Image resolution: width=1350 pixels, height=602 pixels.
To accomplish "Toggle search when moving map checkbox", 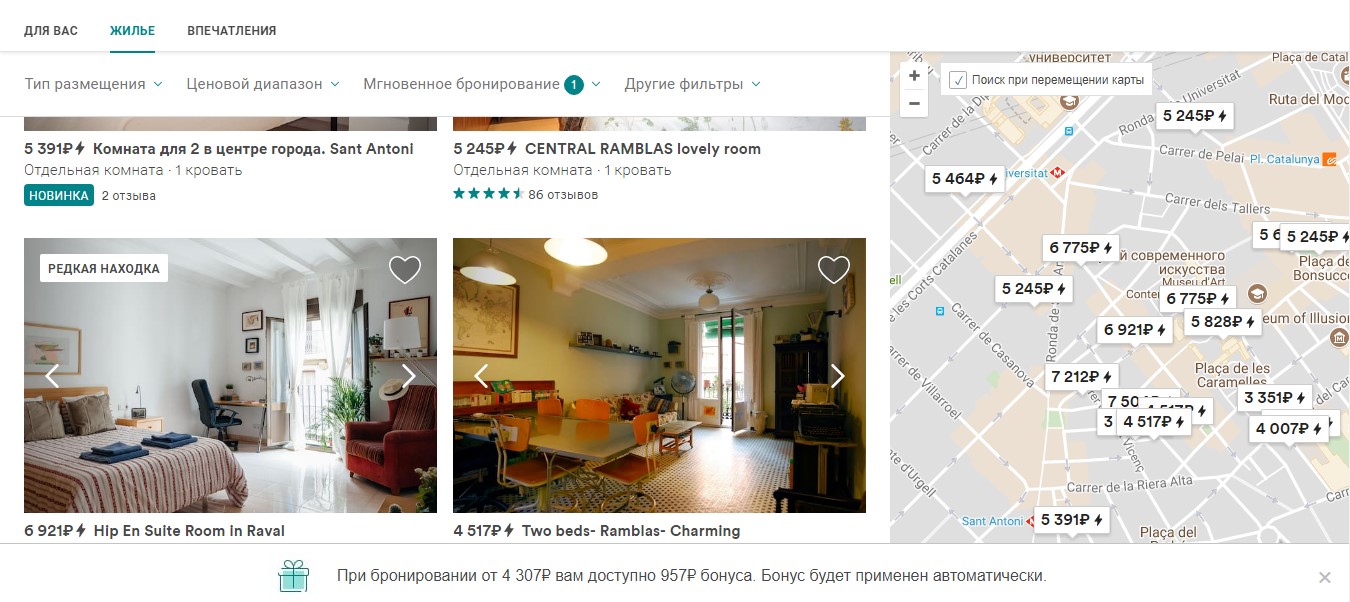I will (958, 79).
